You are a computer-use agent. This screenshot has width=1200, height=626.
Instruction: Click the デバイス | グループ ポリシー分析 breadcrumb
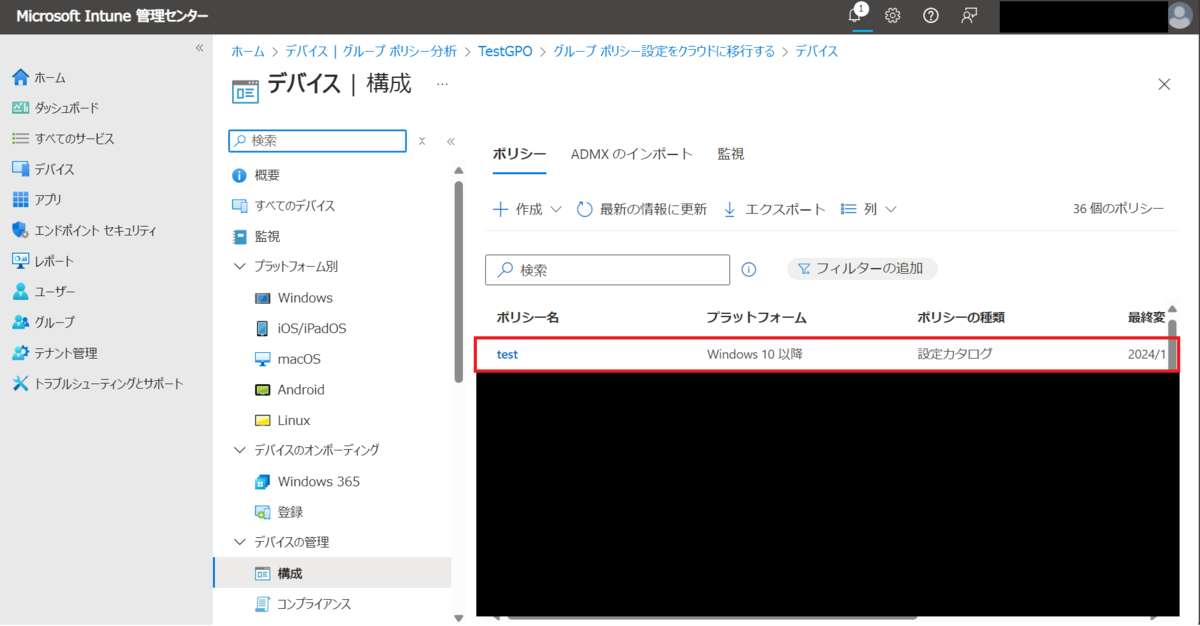[x=371, y=51]
